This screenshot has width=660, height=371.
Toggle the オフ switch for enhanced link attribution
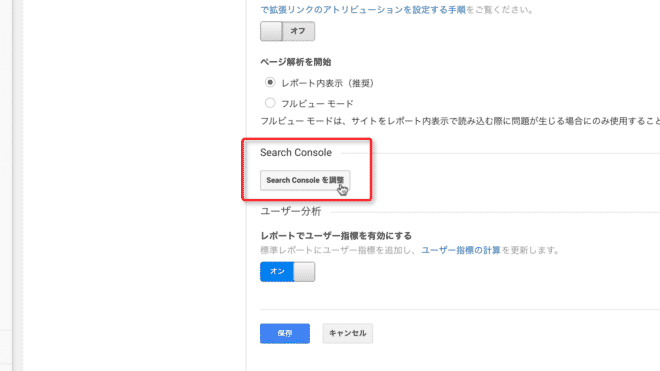287,31
